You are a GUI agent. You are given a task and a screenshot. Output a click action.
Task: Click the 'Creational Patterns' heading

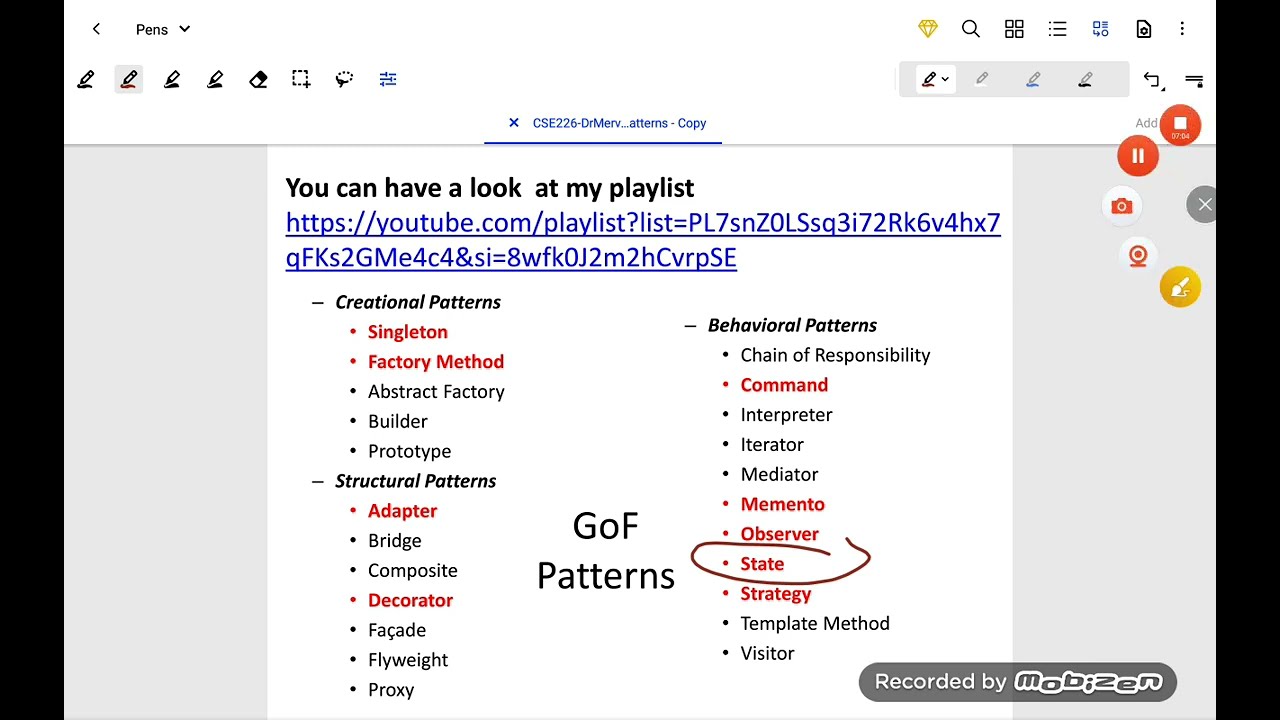click(417, 302)
